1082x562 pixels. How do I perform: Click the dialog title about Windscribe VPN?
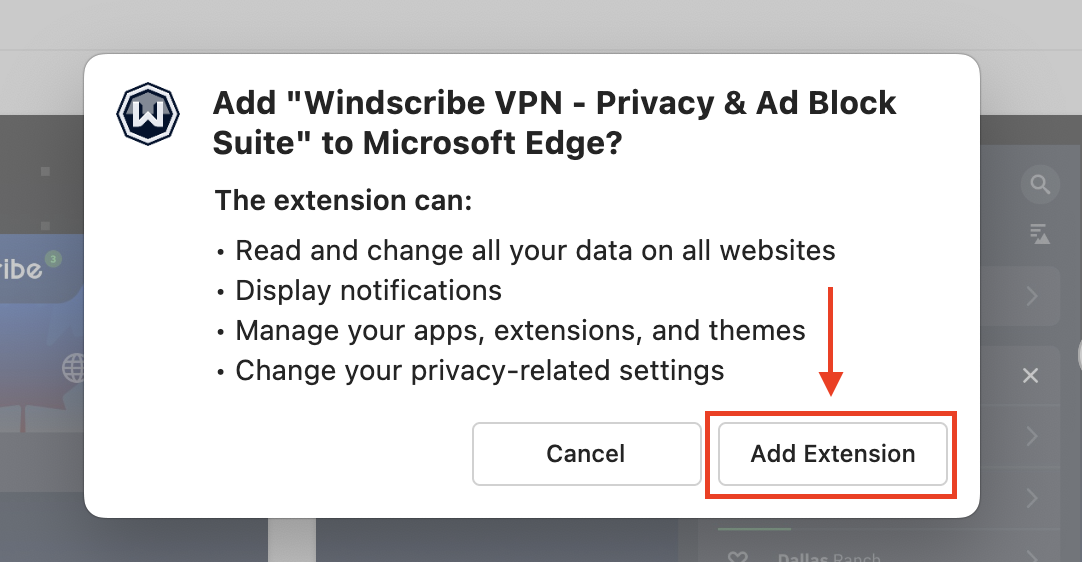(x=555, y=123)
